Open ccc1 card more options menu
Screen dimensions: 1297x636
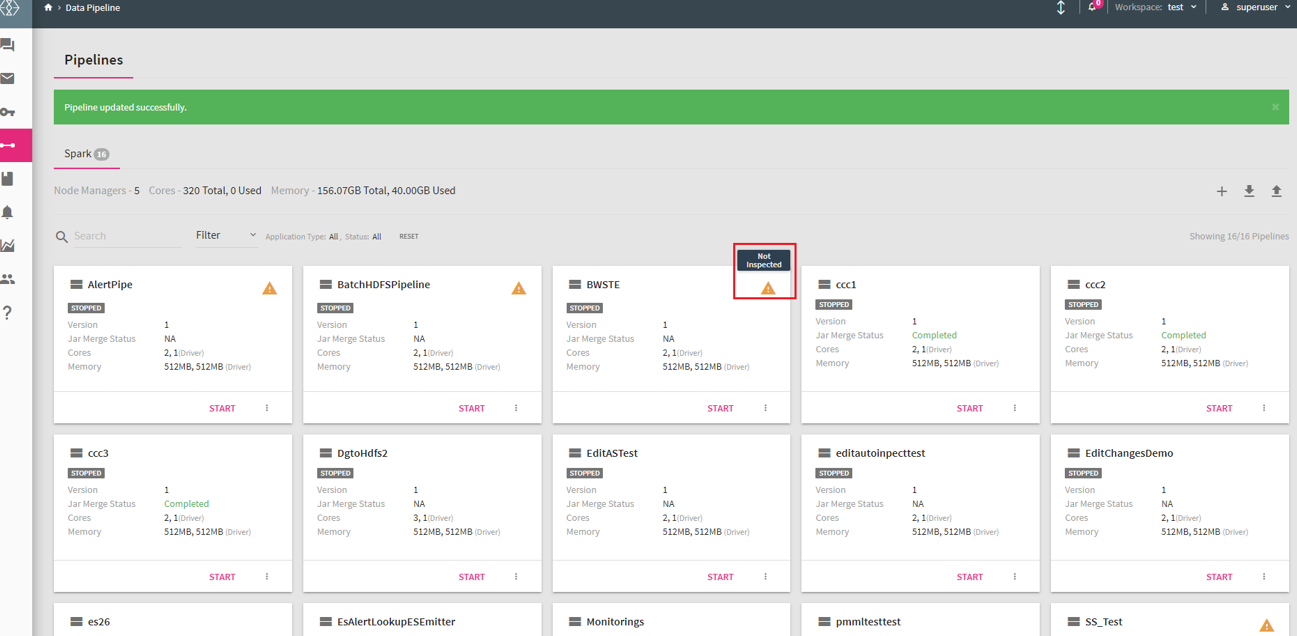pos(1015,408)
